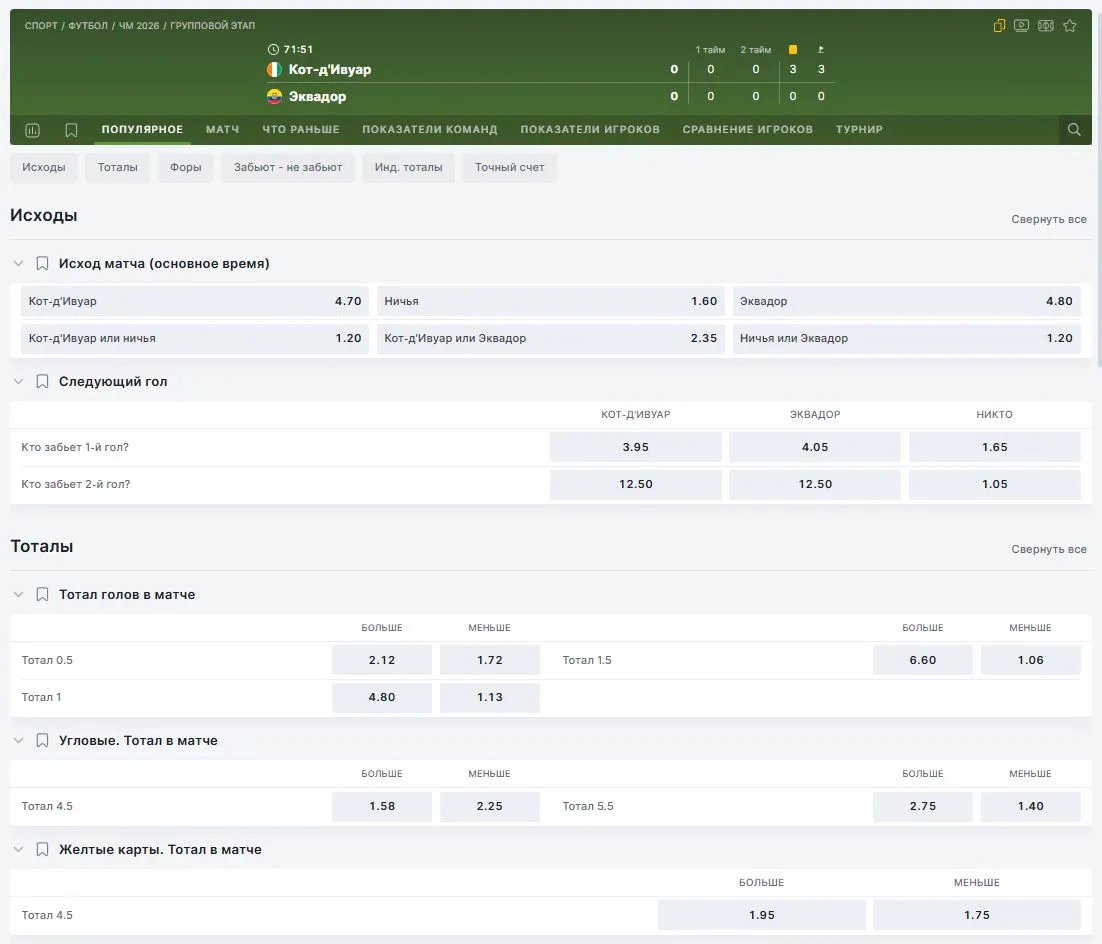1102x944 pixels.
Task: Pick Кот-д'Ивуар first goal odds 3.95
Action: coord(635,447)
